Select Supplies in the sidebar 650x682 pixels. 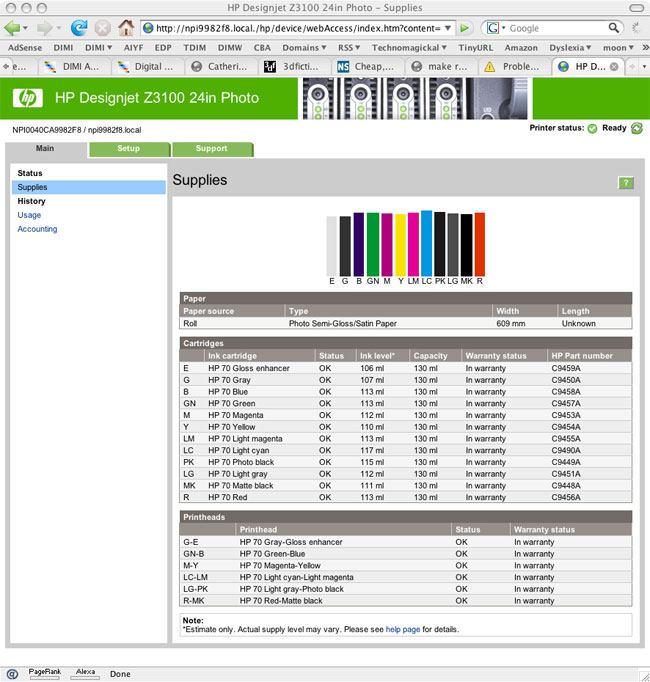89,187
